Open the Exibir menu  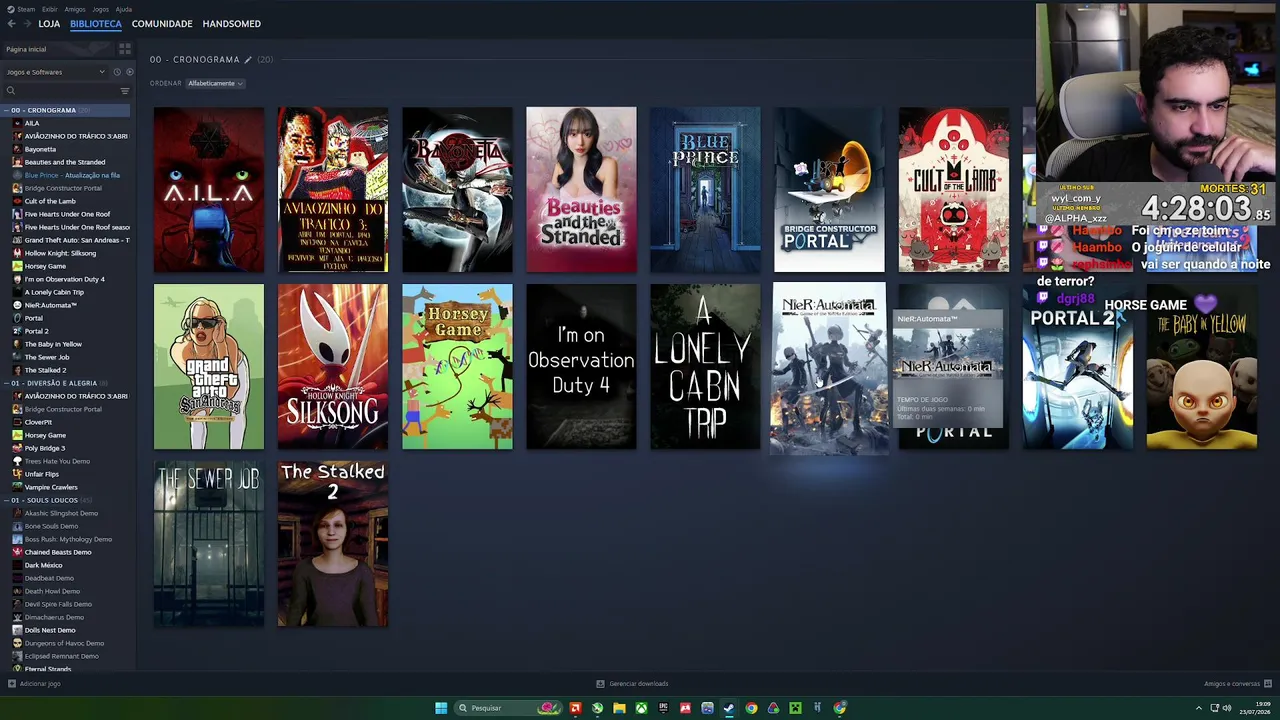(x=49, y=9)
